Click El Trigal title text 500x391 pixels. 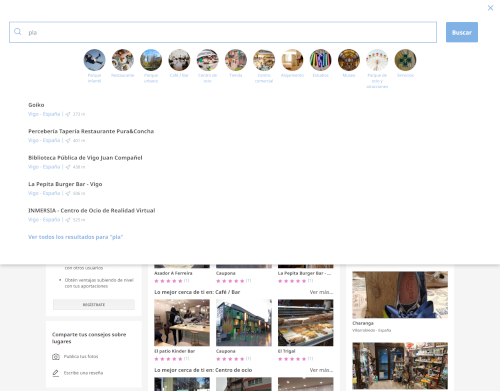coord(286,351)
